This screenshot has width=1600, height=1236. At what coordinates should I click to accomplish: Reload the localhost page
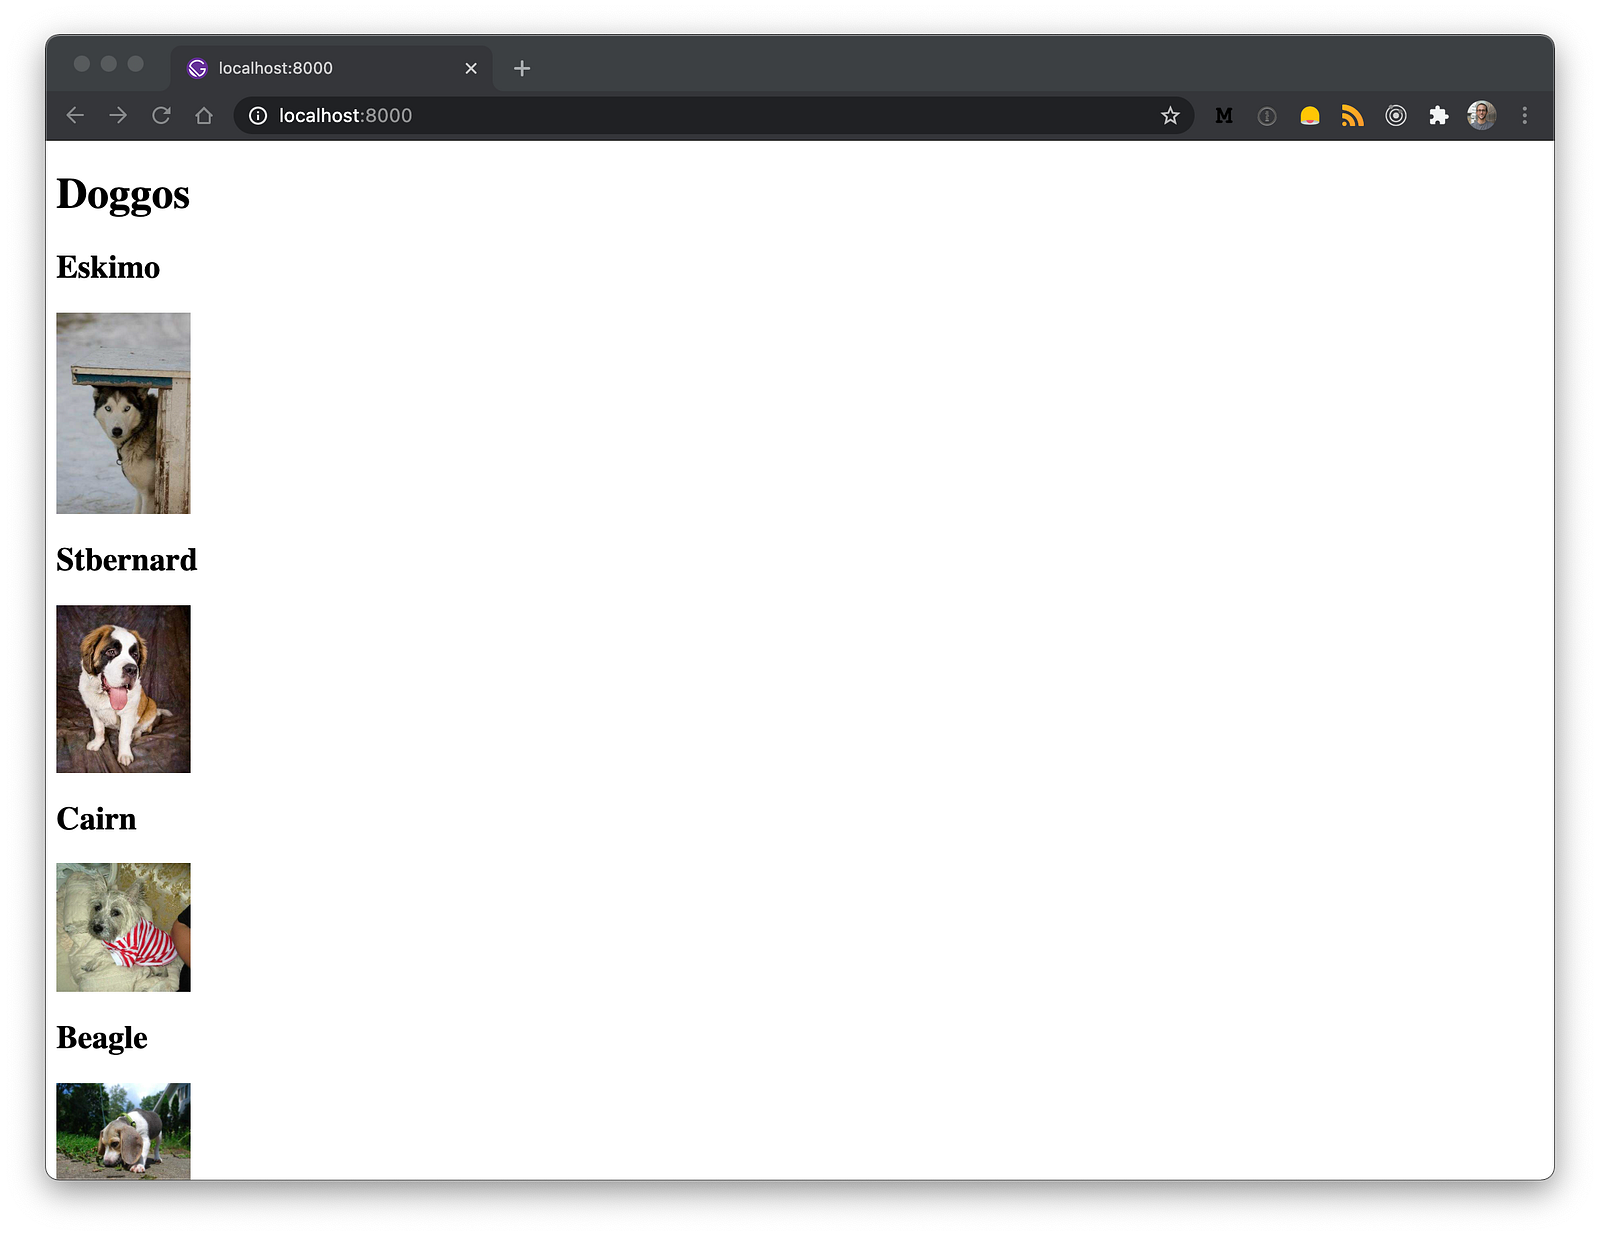(x=161, y=116)
